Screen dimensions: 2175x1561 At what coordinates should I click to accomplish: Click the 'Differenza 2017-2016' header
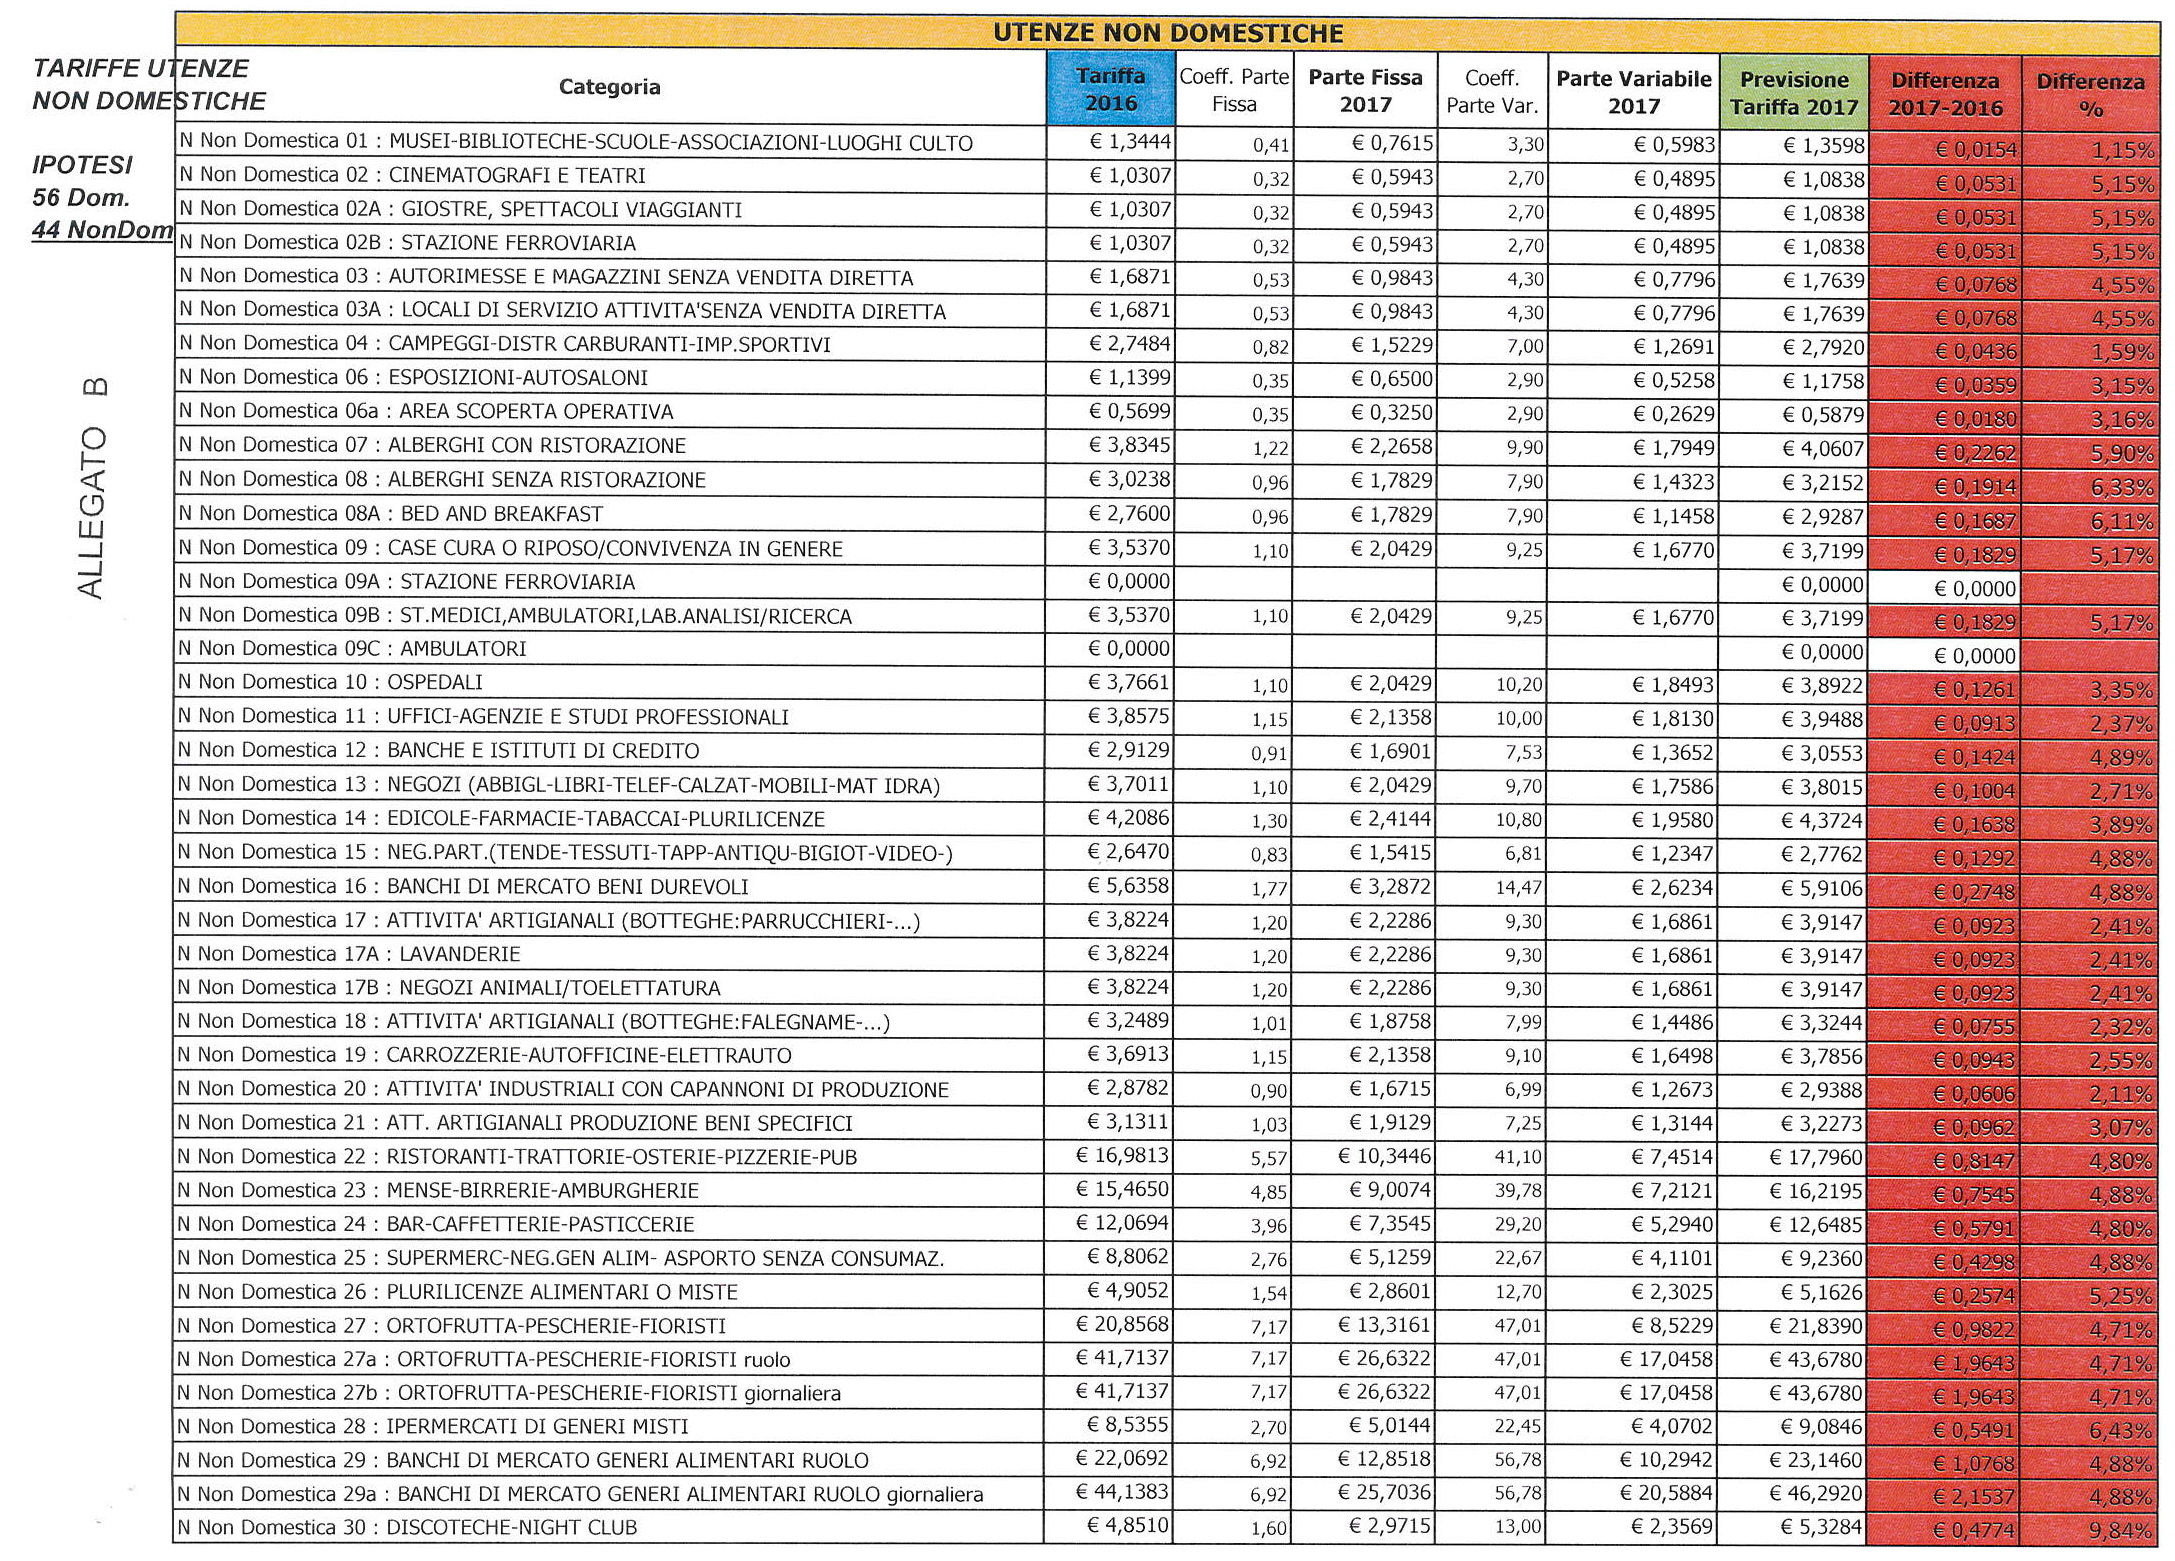(1945, 93)
